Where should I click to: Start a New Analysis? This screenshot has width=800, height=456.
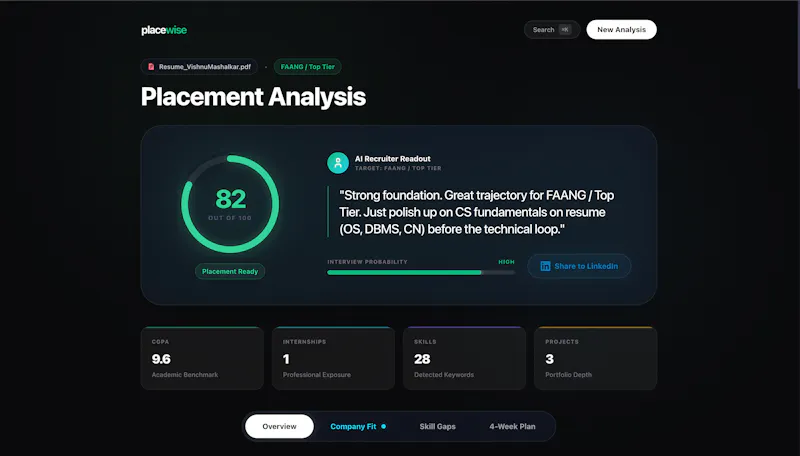point(621,30)
